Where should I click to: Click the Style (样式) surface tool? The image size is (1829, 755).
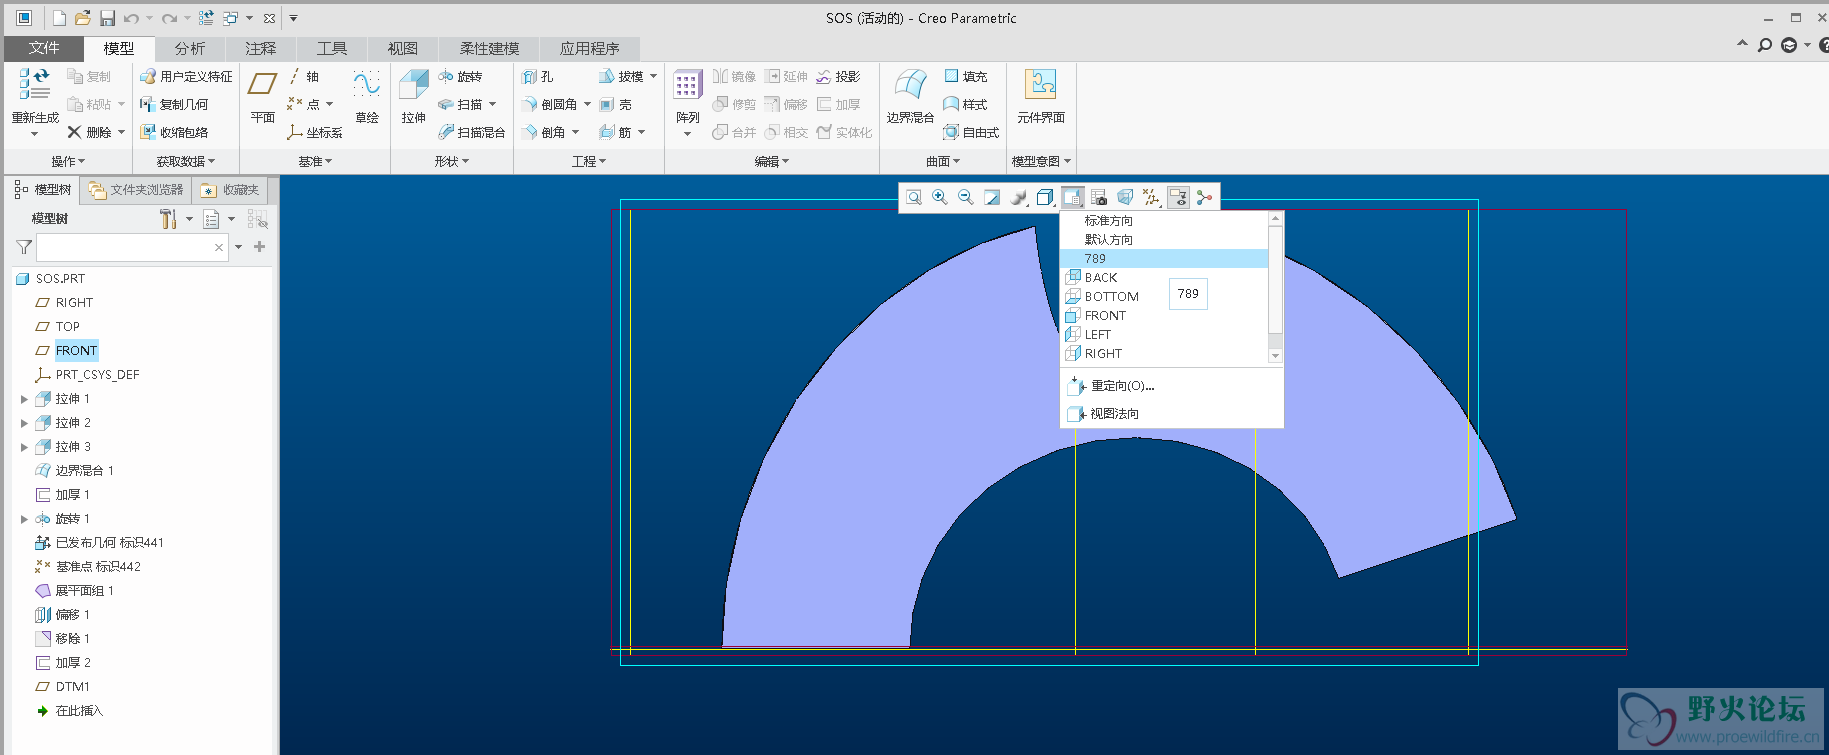(966, 104)
